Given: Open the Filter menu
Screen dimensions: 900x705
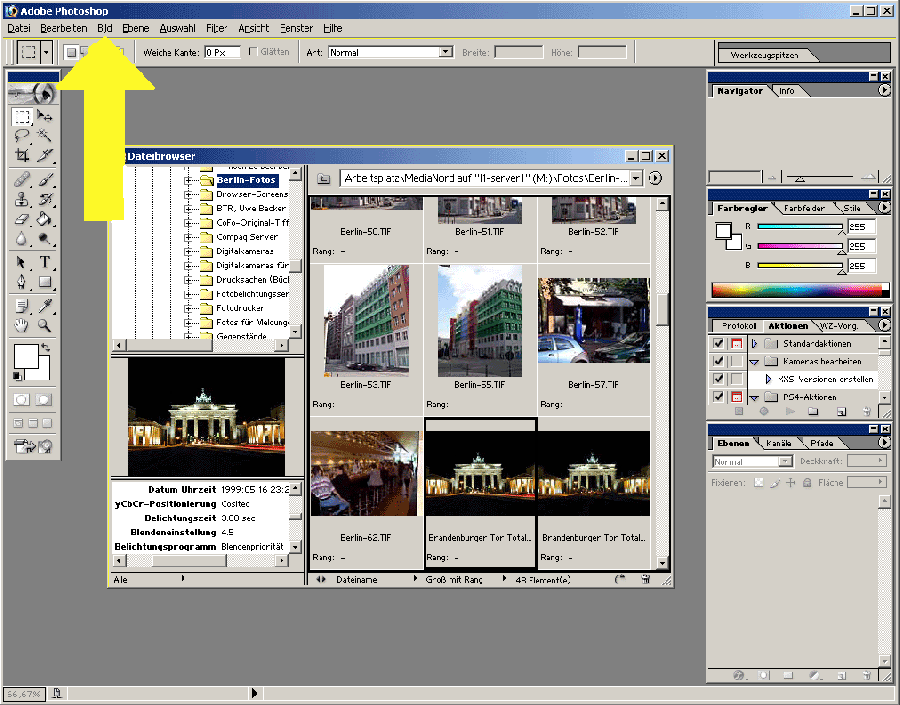Looking at the screenshot, I should click(216, 28).
